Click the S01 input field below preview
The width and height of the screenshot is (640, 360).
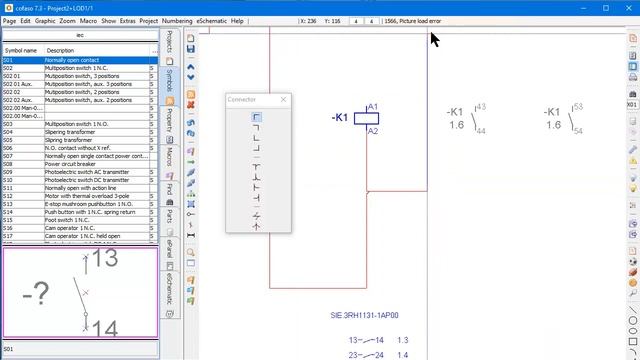click(x=80, y=349)
